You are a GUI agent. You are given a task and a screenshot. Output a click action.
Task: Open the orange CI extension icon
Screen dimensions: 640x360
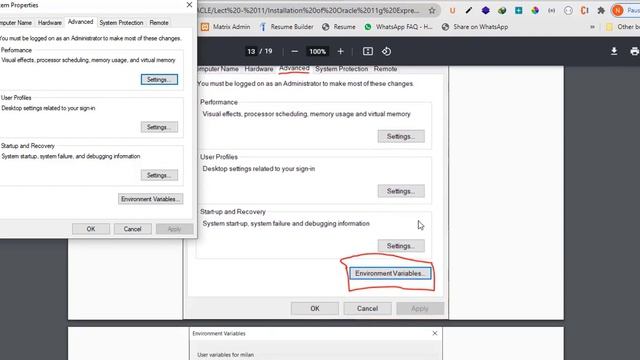[584, 11]
